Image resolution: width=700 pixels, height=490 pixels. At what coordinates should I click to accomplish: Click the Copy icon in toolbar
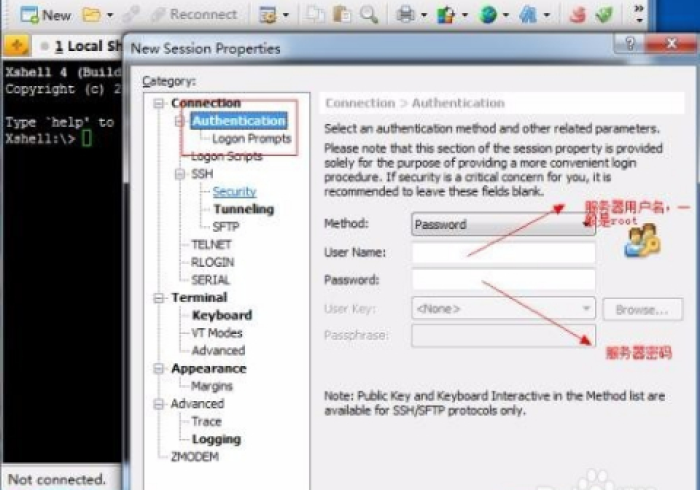click(x=316, y=15)
